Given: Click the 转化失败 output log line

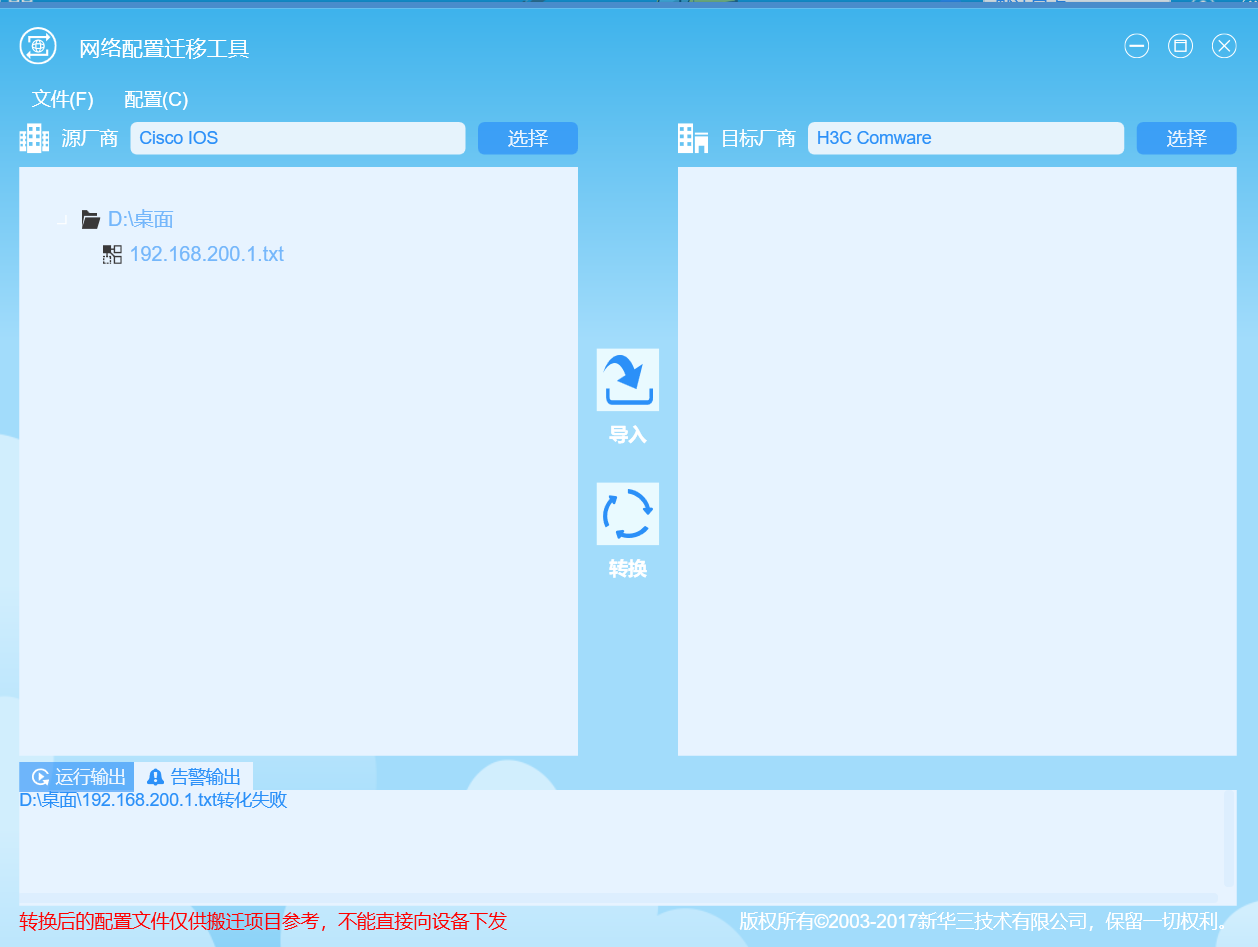Looking at the screenshot, I should [x=153, y=800].
